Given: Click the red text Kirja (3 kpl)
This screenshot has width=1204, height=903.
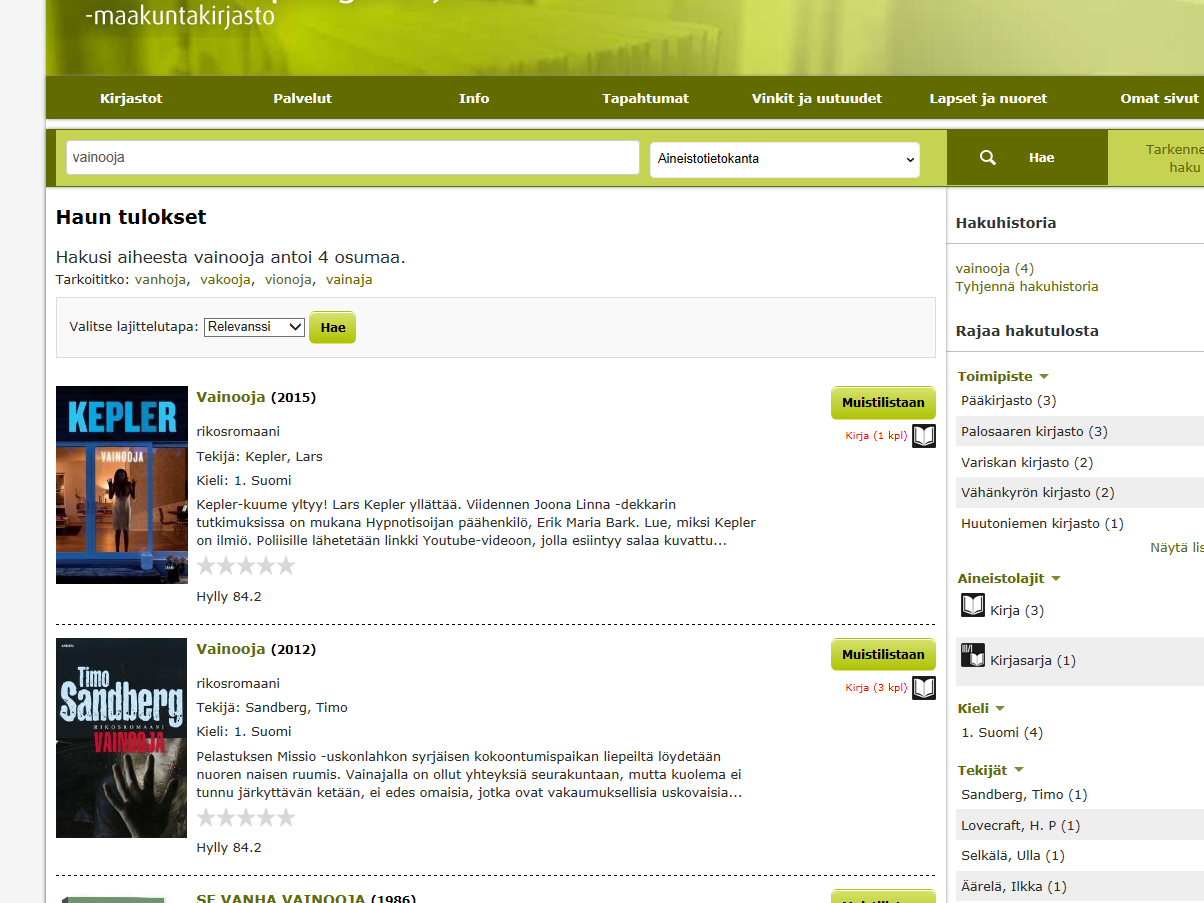Looking at the screenshot, I should click(876, 688).
